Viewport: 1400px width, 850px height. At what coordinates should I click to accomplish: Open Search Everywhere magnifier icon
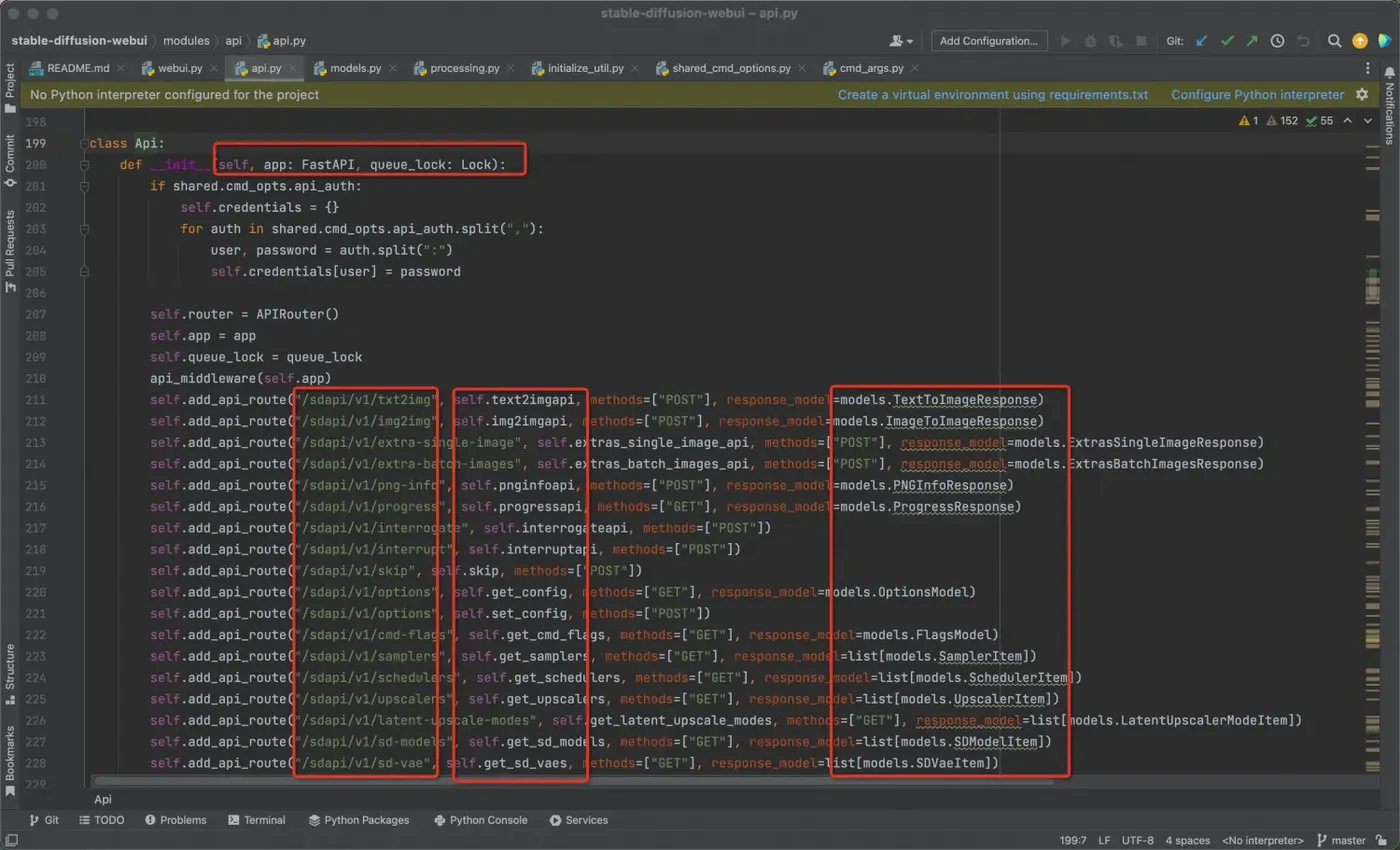click(1334, 41)
